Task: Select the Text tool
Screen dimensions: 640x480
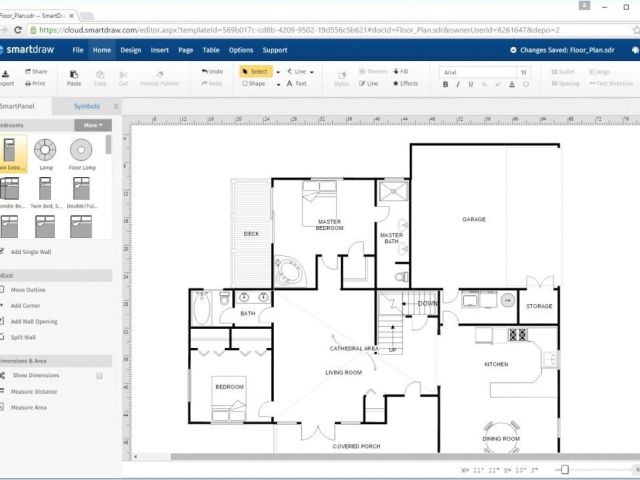Action: (296, 84)
